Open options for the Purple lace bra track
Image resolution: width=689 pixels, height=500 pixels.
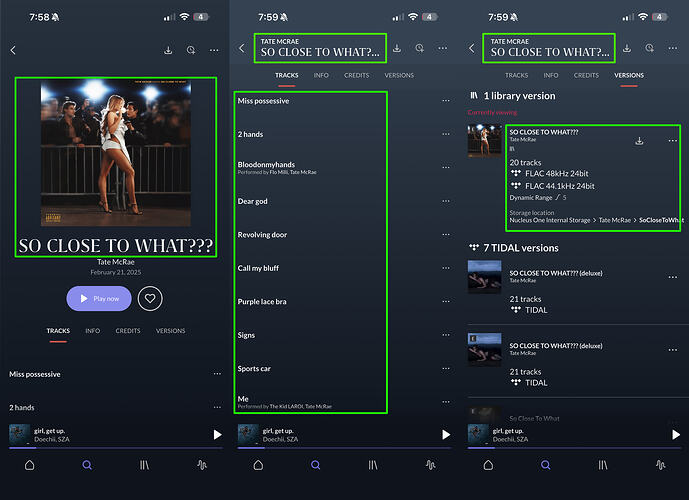tap(446, 301)
